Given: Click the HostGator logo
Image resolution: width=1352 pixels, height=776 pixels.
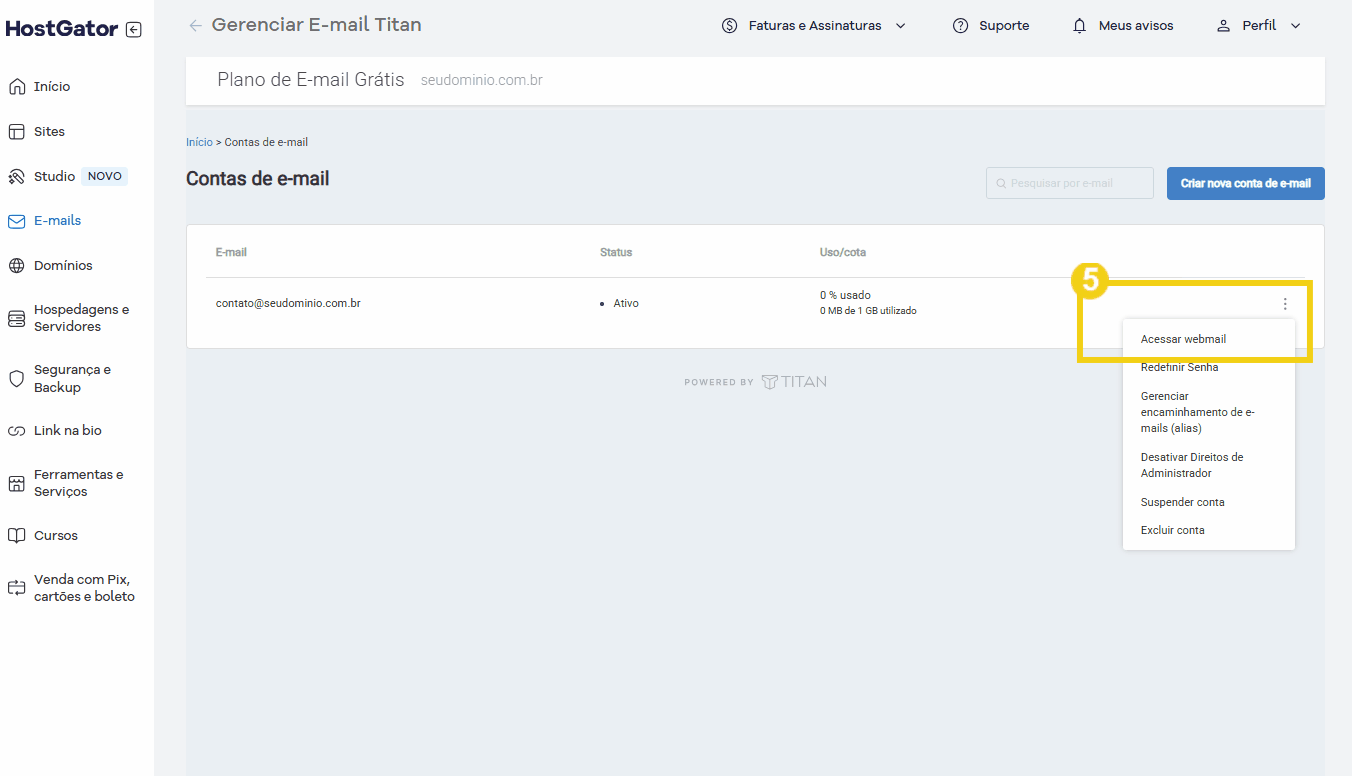Looking at the screenshot, I should [x=62, y=29].
